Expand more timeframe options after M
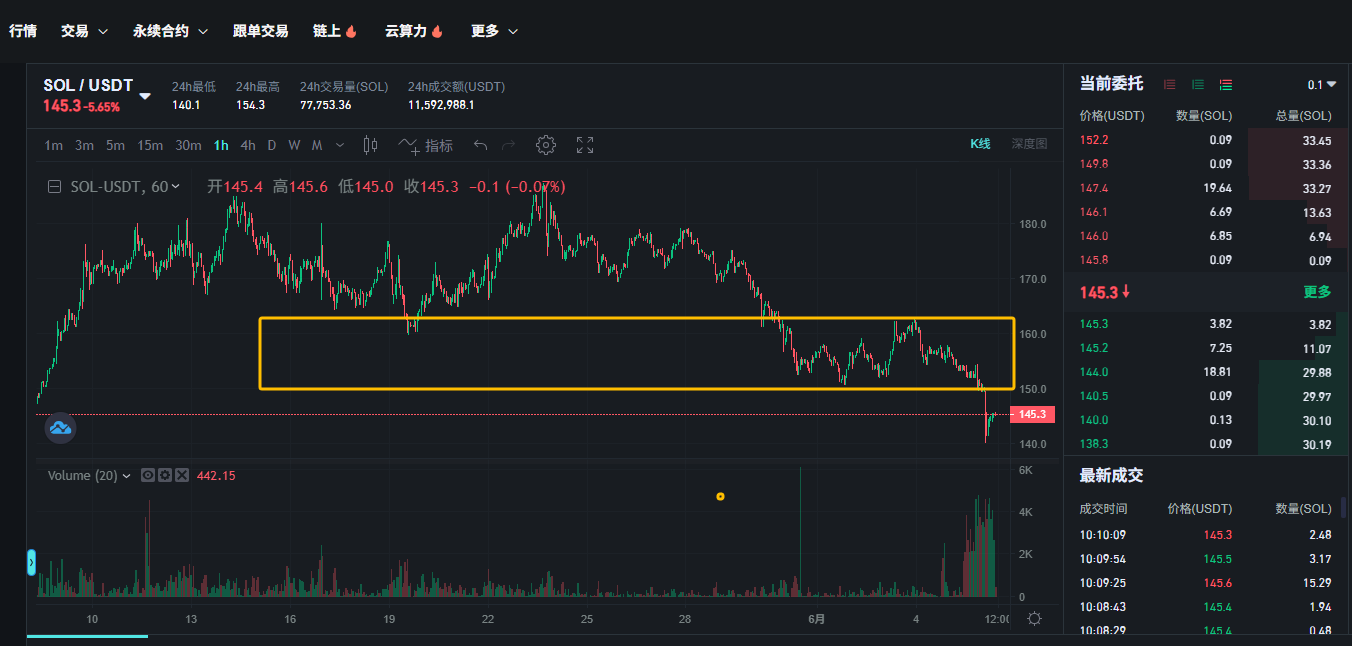 point(340,145)
